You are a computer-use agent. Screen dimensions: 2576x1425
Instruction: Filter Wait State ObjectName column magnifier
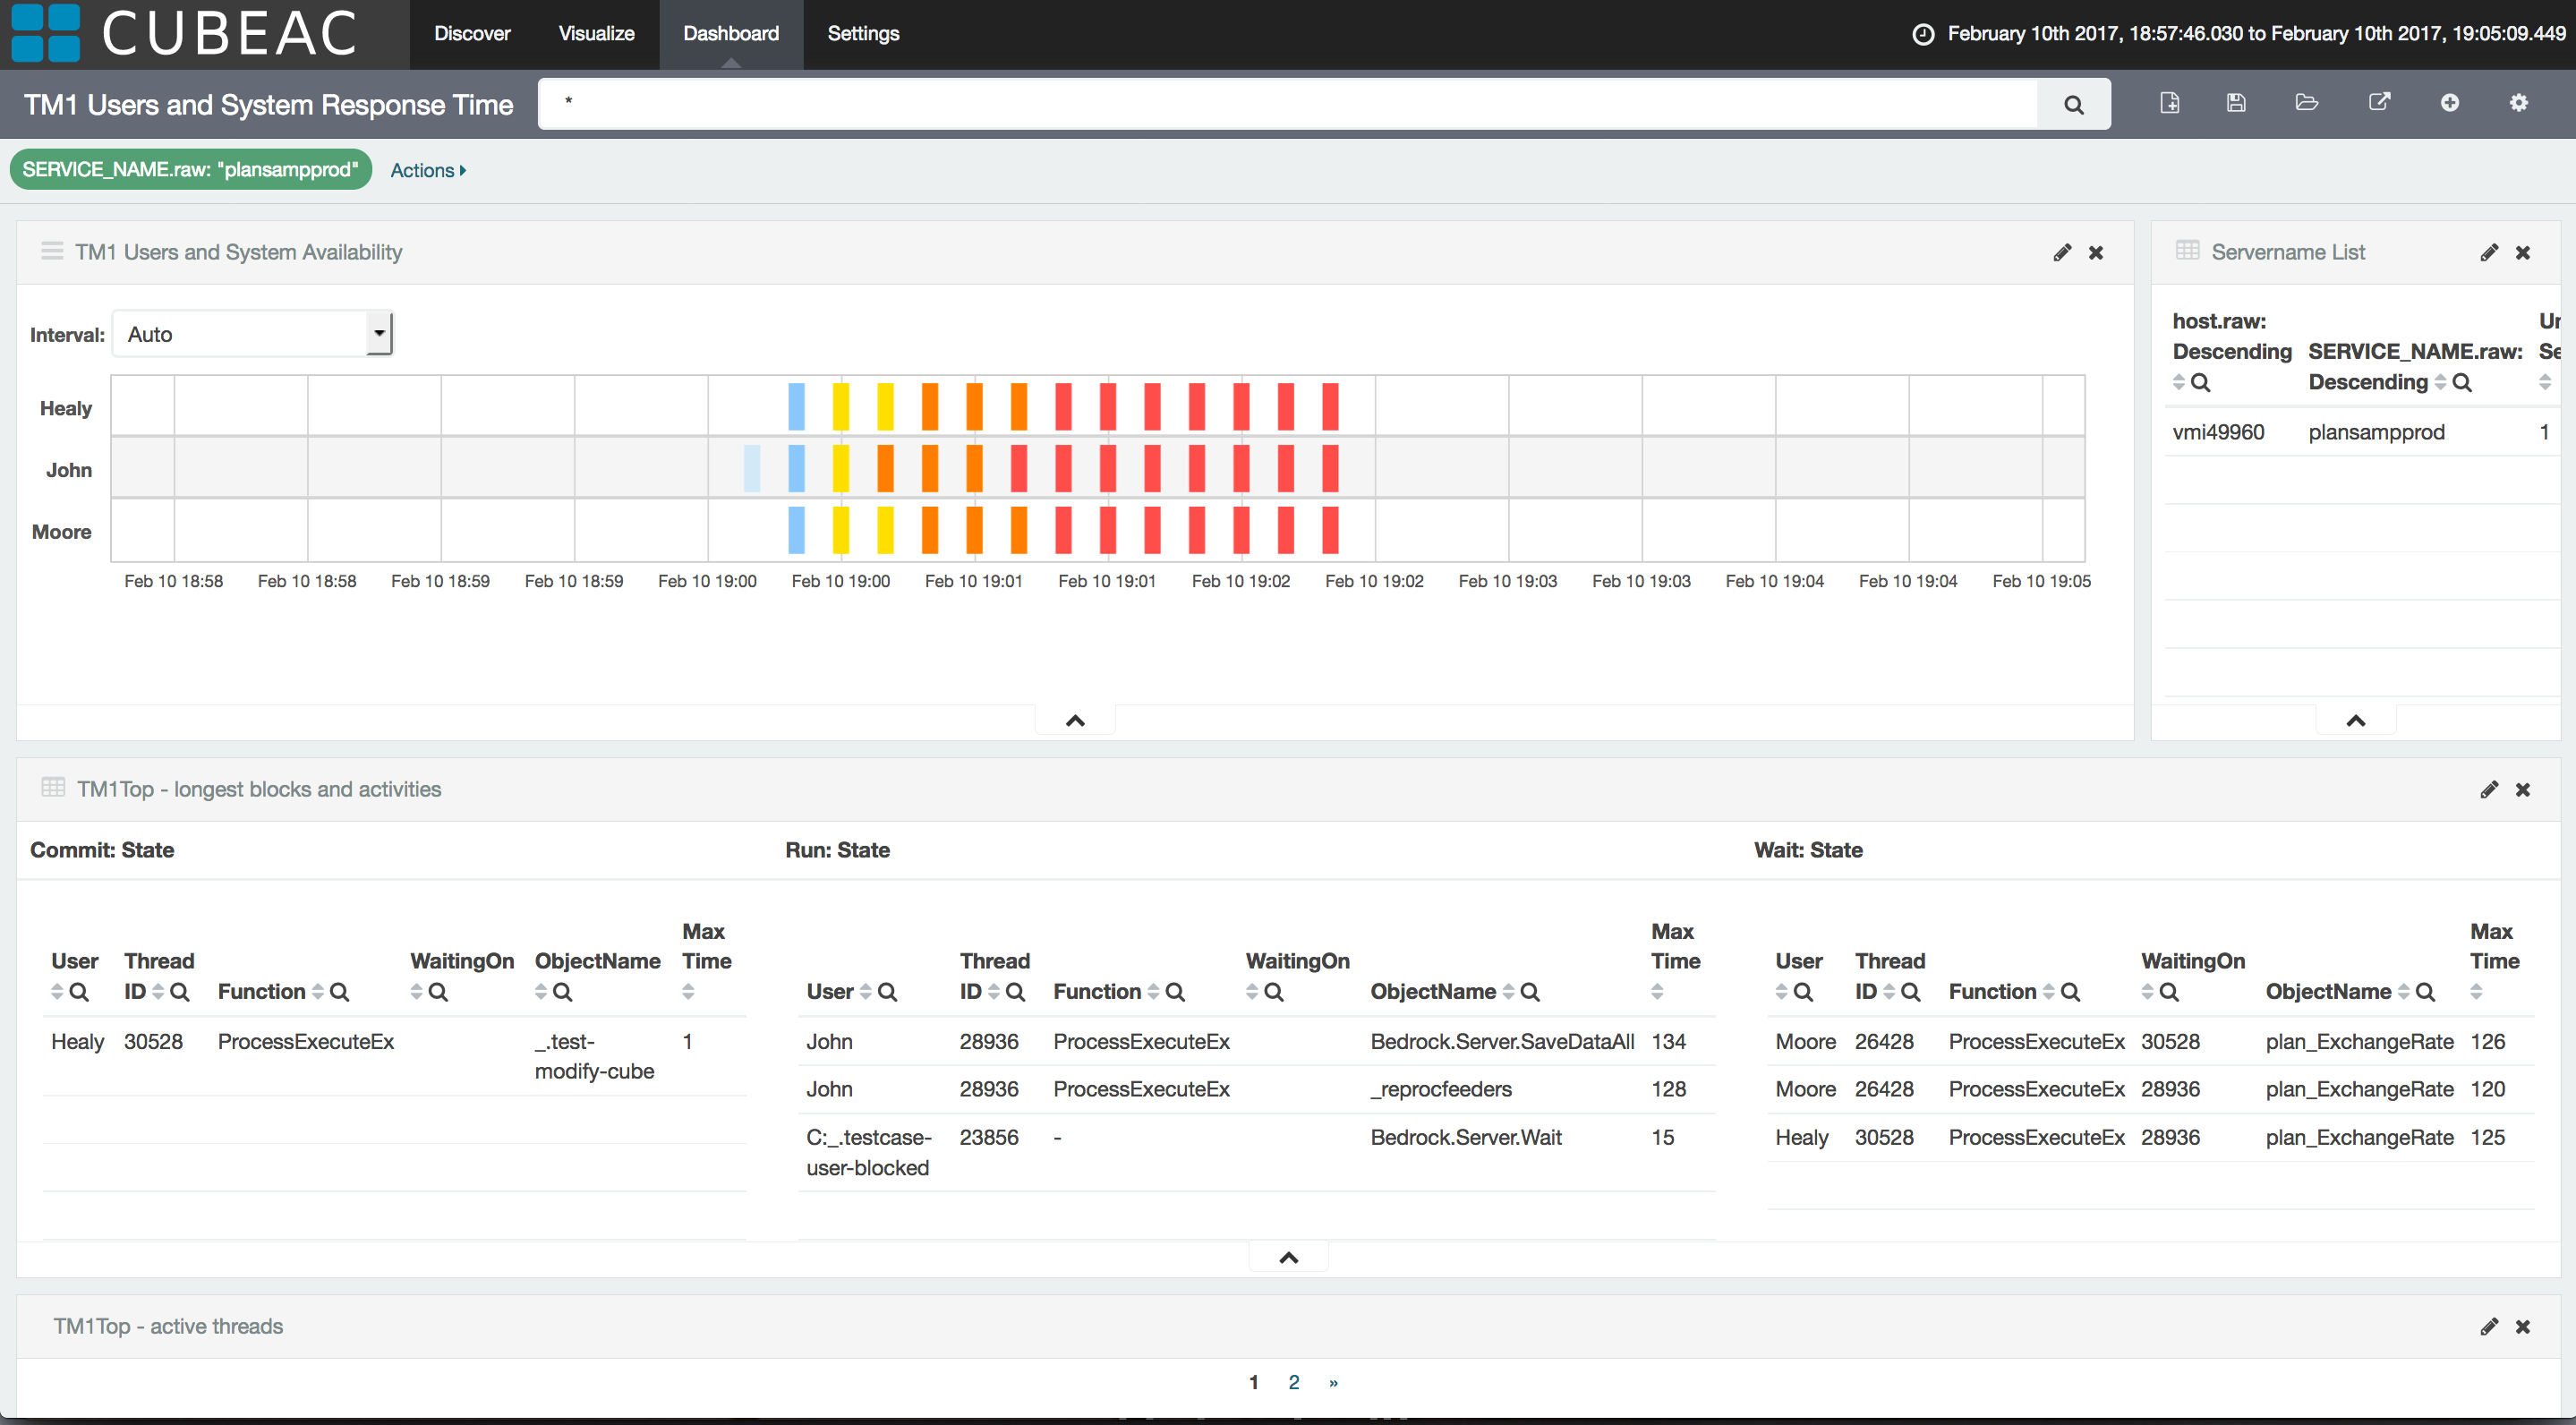(x=2425, y=992)
